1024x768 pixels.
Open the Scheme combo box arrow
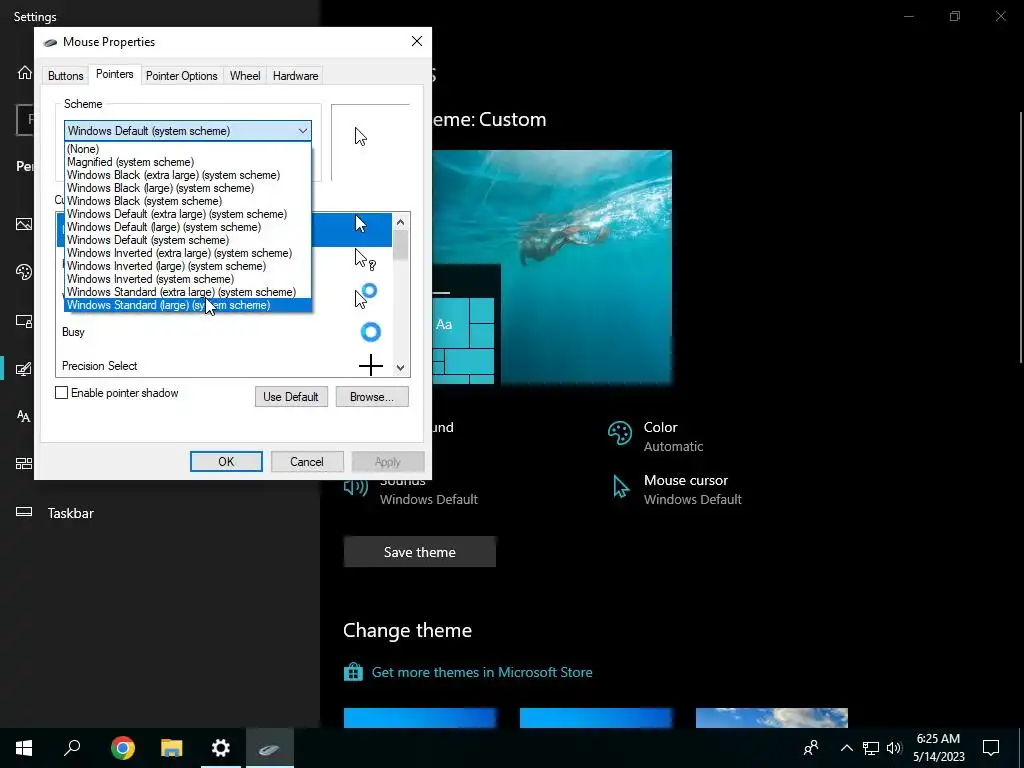[x=302, y=131]
